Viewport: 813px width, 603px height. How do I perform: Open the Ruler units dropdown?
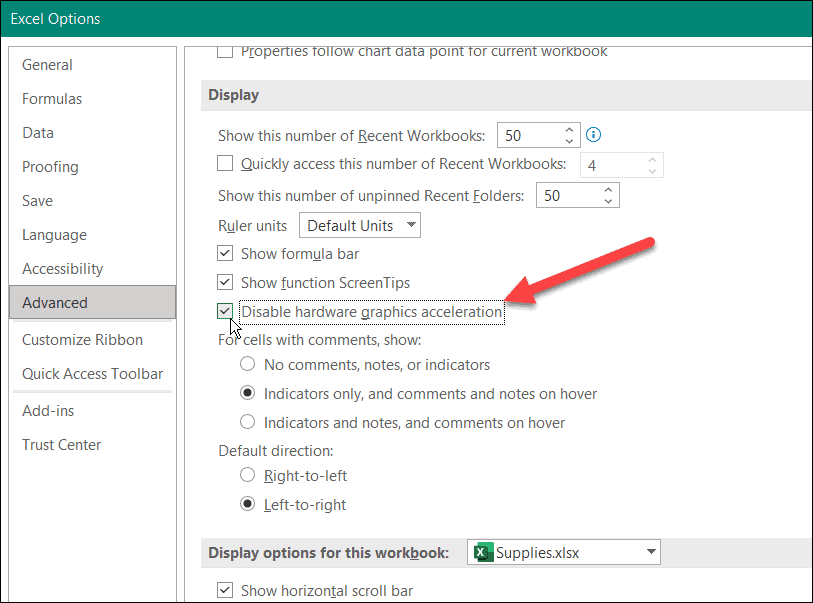360,226
